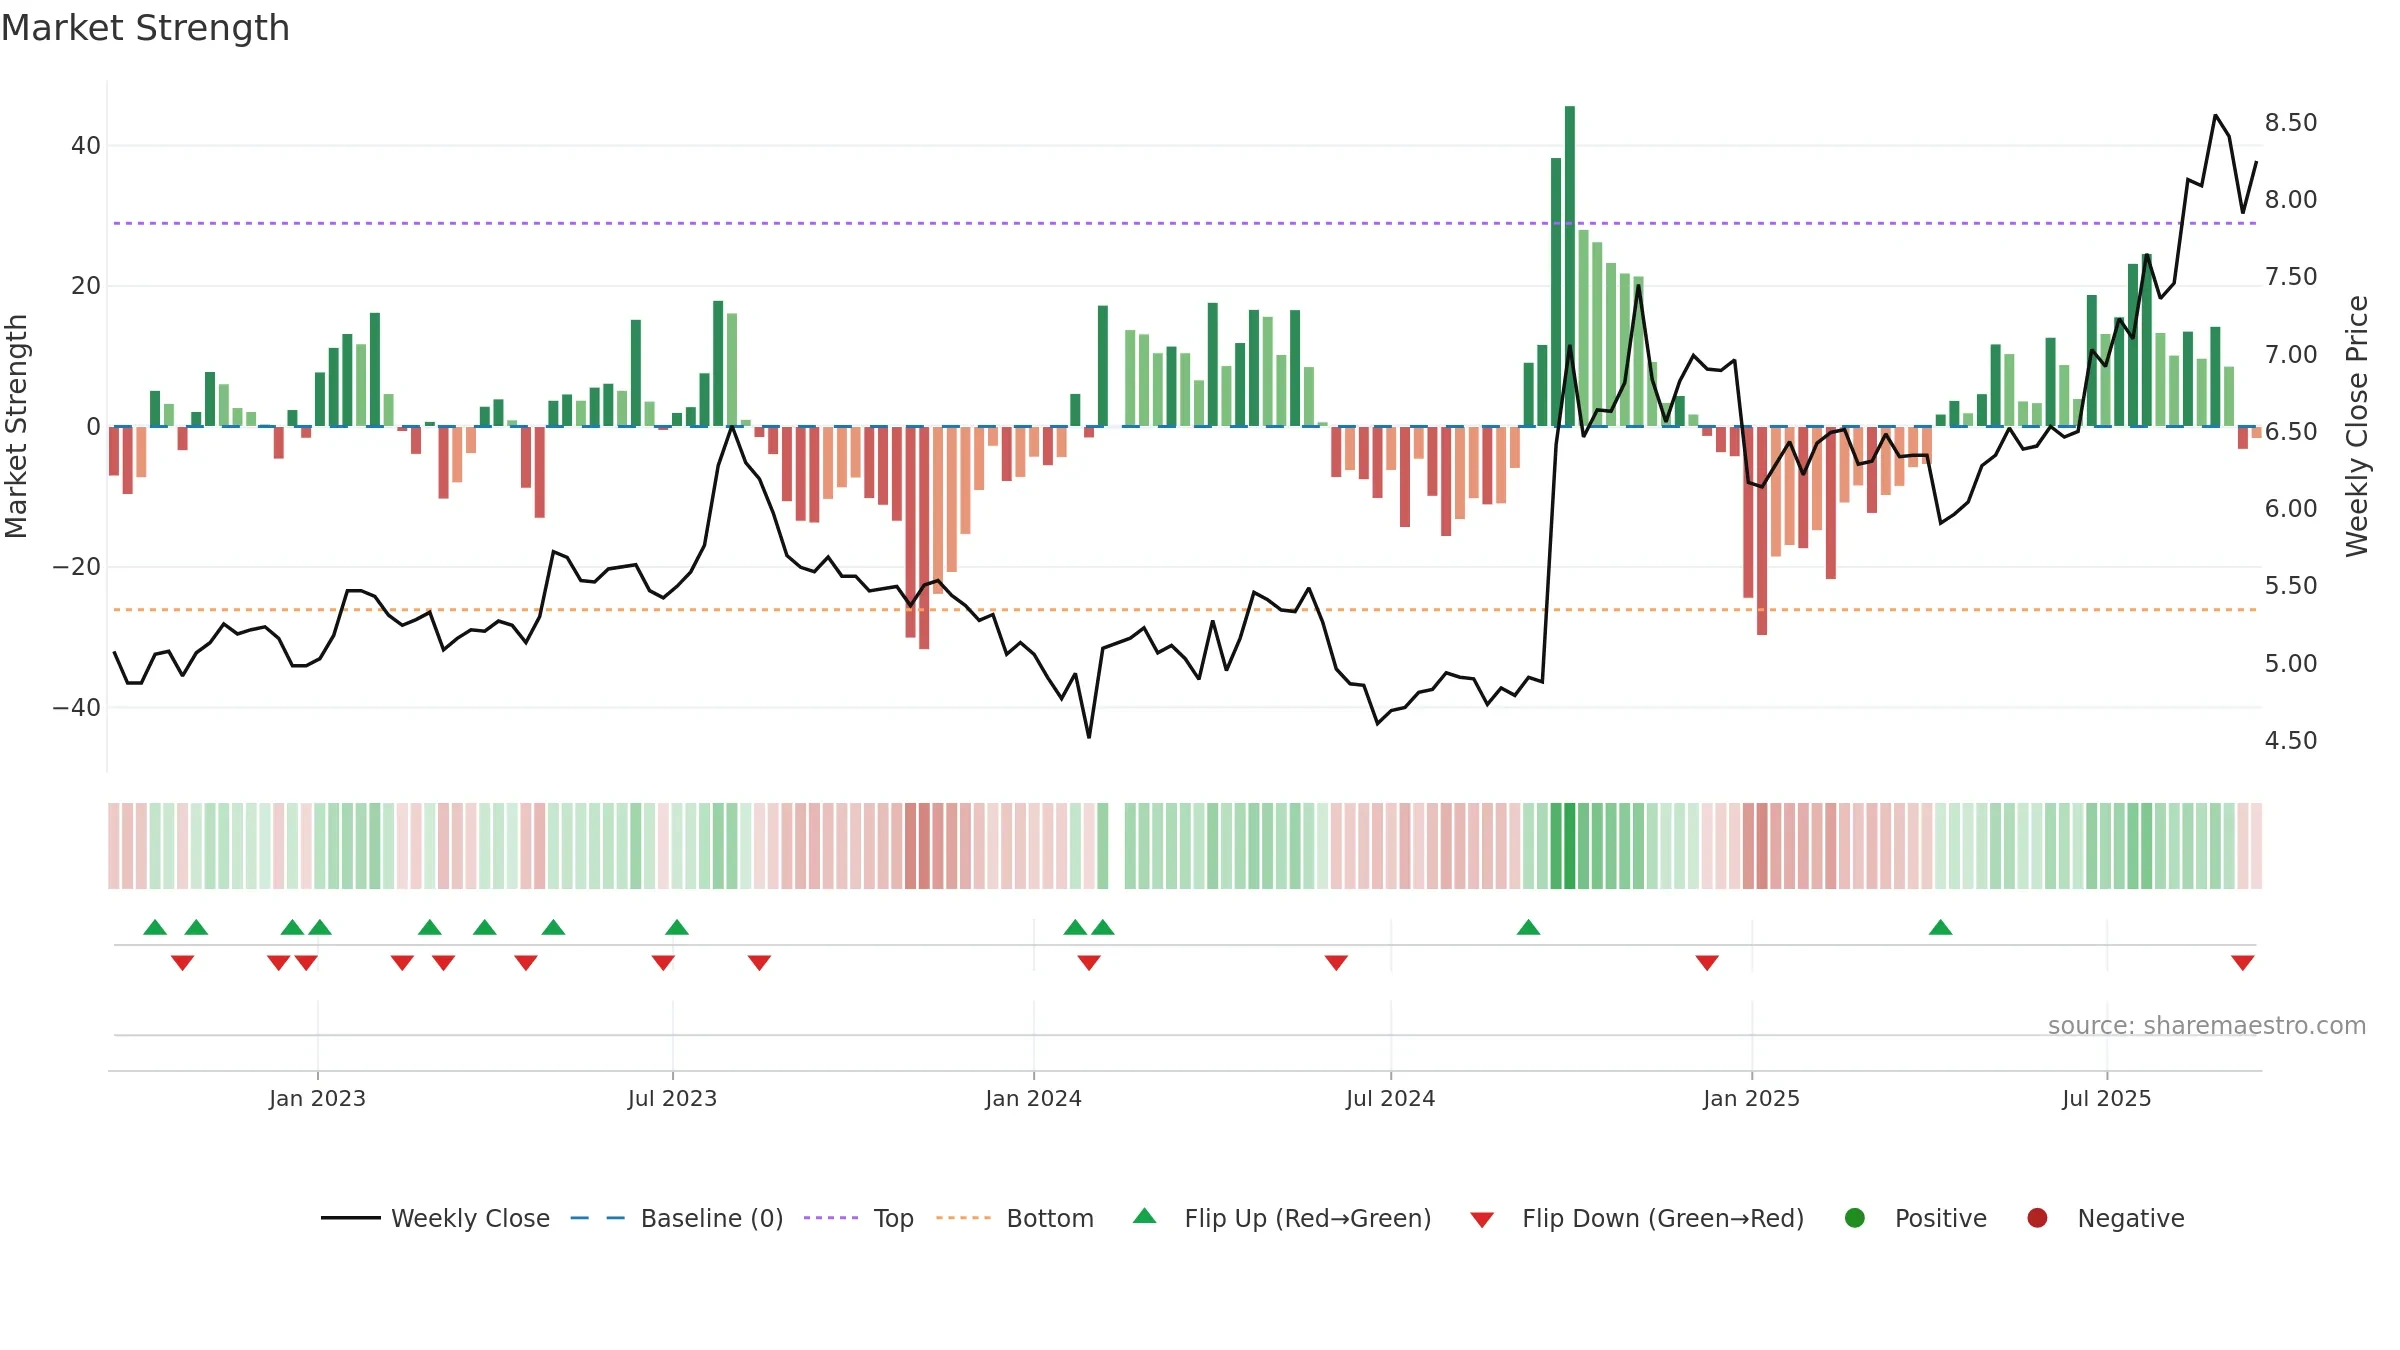The image size is (2400, 1350).
Task: Click the −40 tick on the left axis
Action: point(77,708)
